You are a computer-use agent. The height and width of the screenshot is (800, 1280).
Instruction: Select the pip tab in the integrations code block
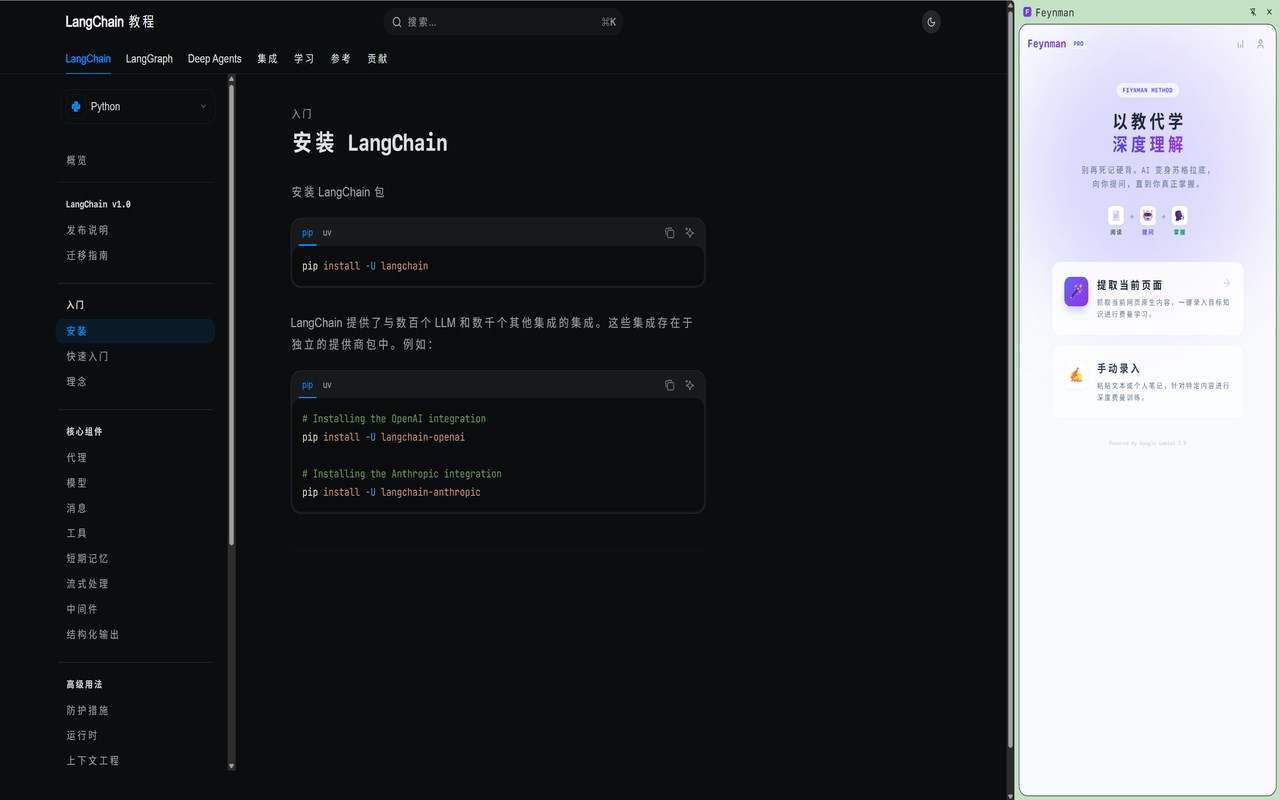click(x=307, y=385)
